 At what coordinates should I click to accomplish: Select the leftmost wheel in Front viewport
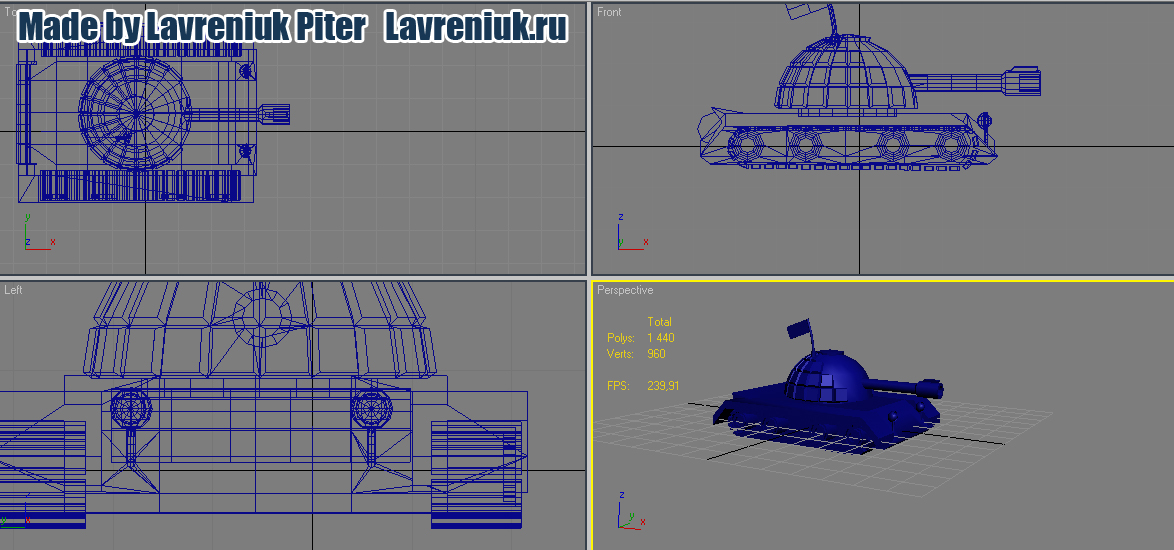point(746,146)
